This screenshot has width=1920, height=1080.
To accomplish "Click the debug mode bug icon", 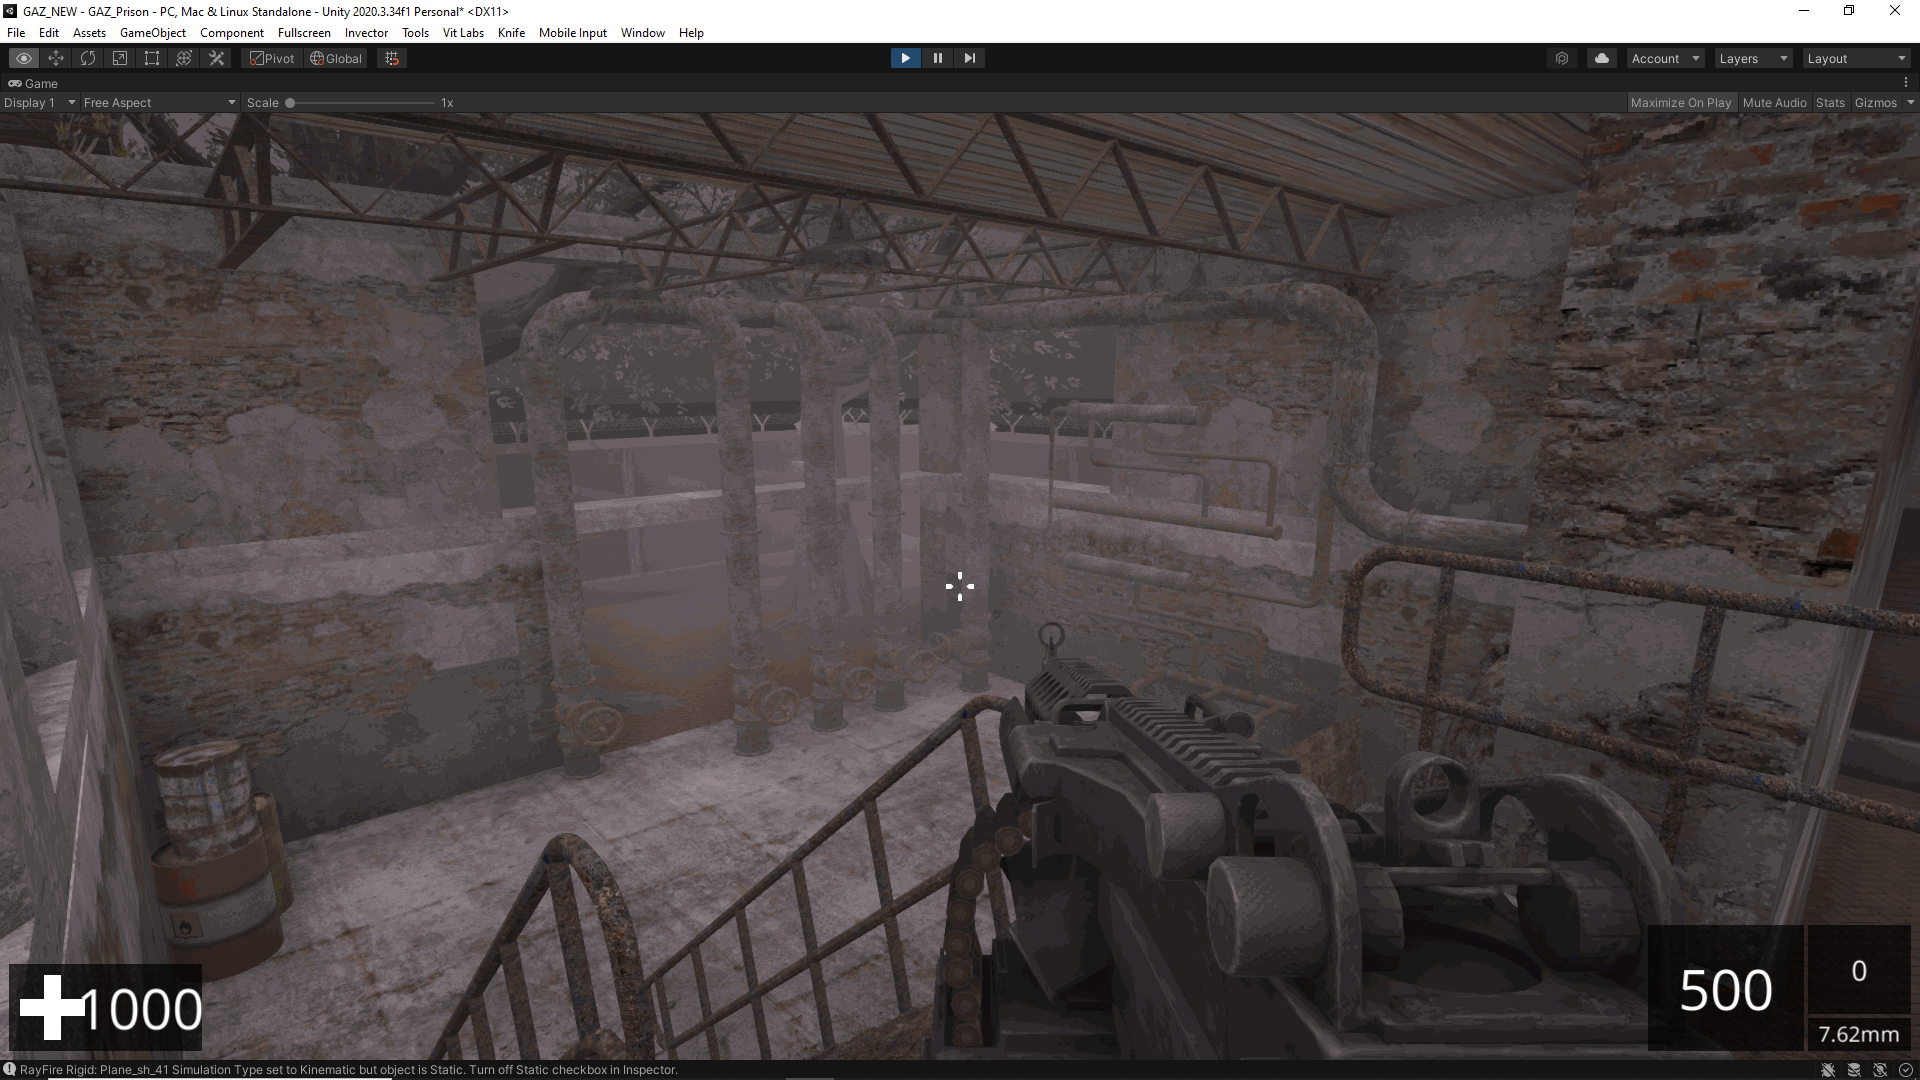I will coord(1828,1070).
